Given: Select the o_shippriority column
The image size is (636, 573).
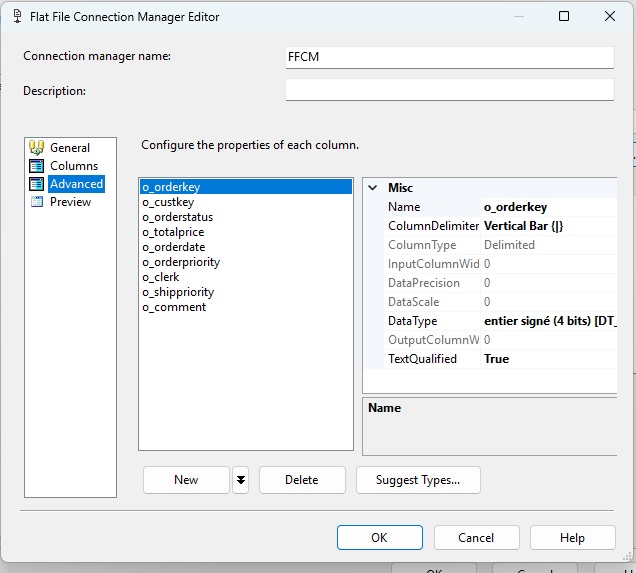Looking at the screenshot, I should 246,292.
